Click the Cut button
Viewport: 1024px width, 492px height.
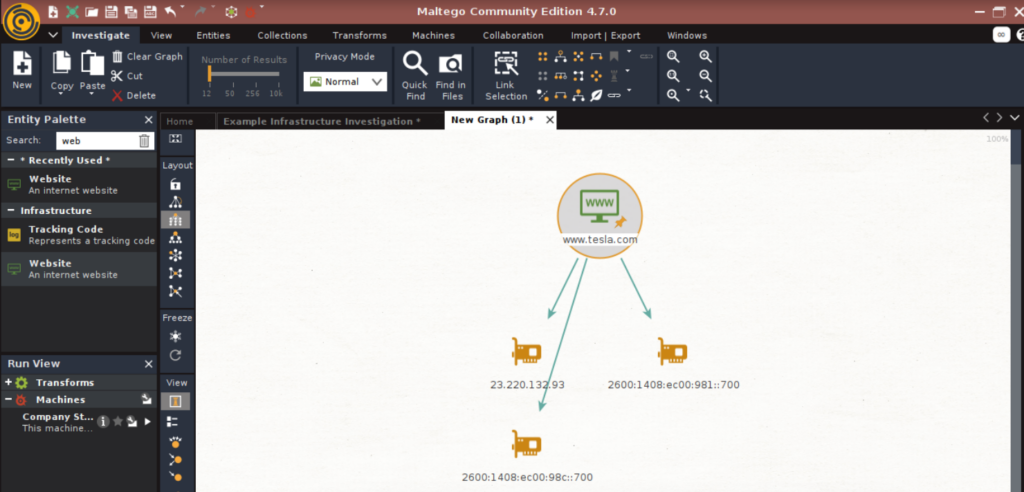tap(127, 76)
